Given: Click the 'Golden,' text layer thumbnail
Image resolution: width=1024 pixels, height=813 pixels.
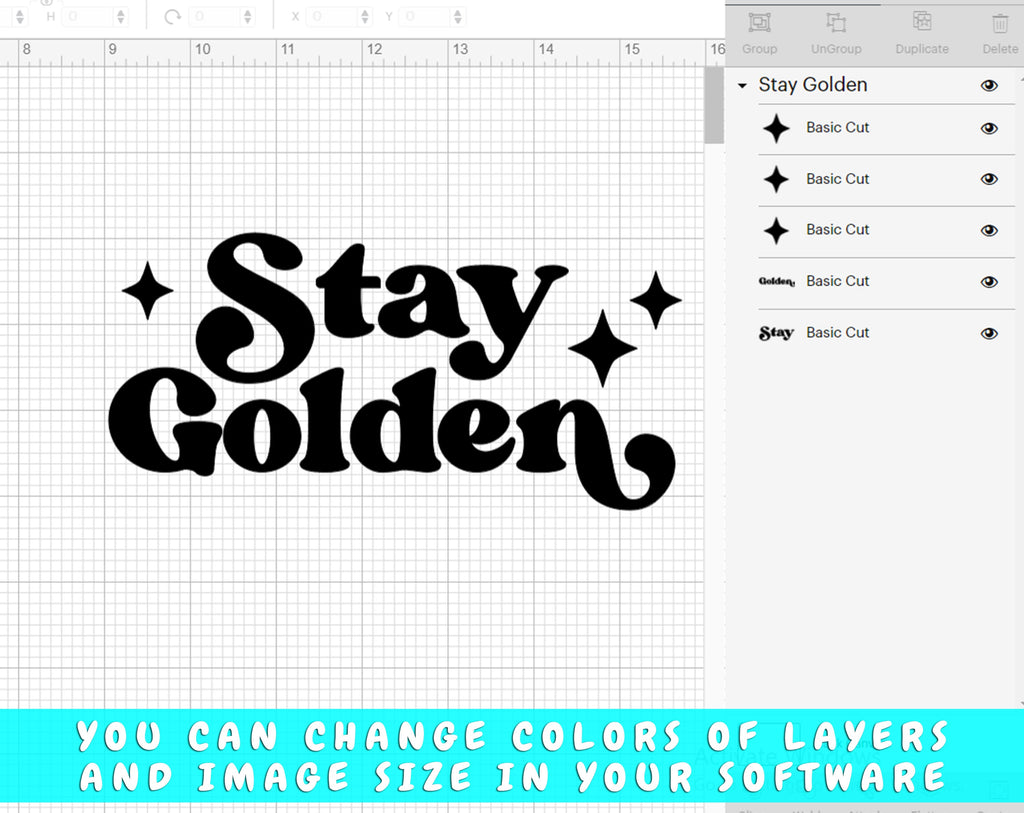Looking at the screenshot, I should tap(777, 281).
